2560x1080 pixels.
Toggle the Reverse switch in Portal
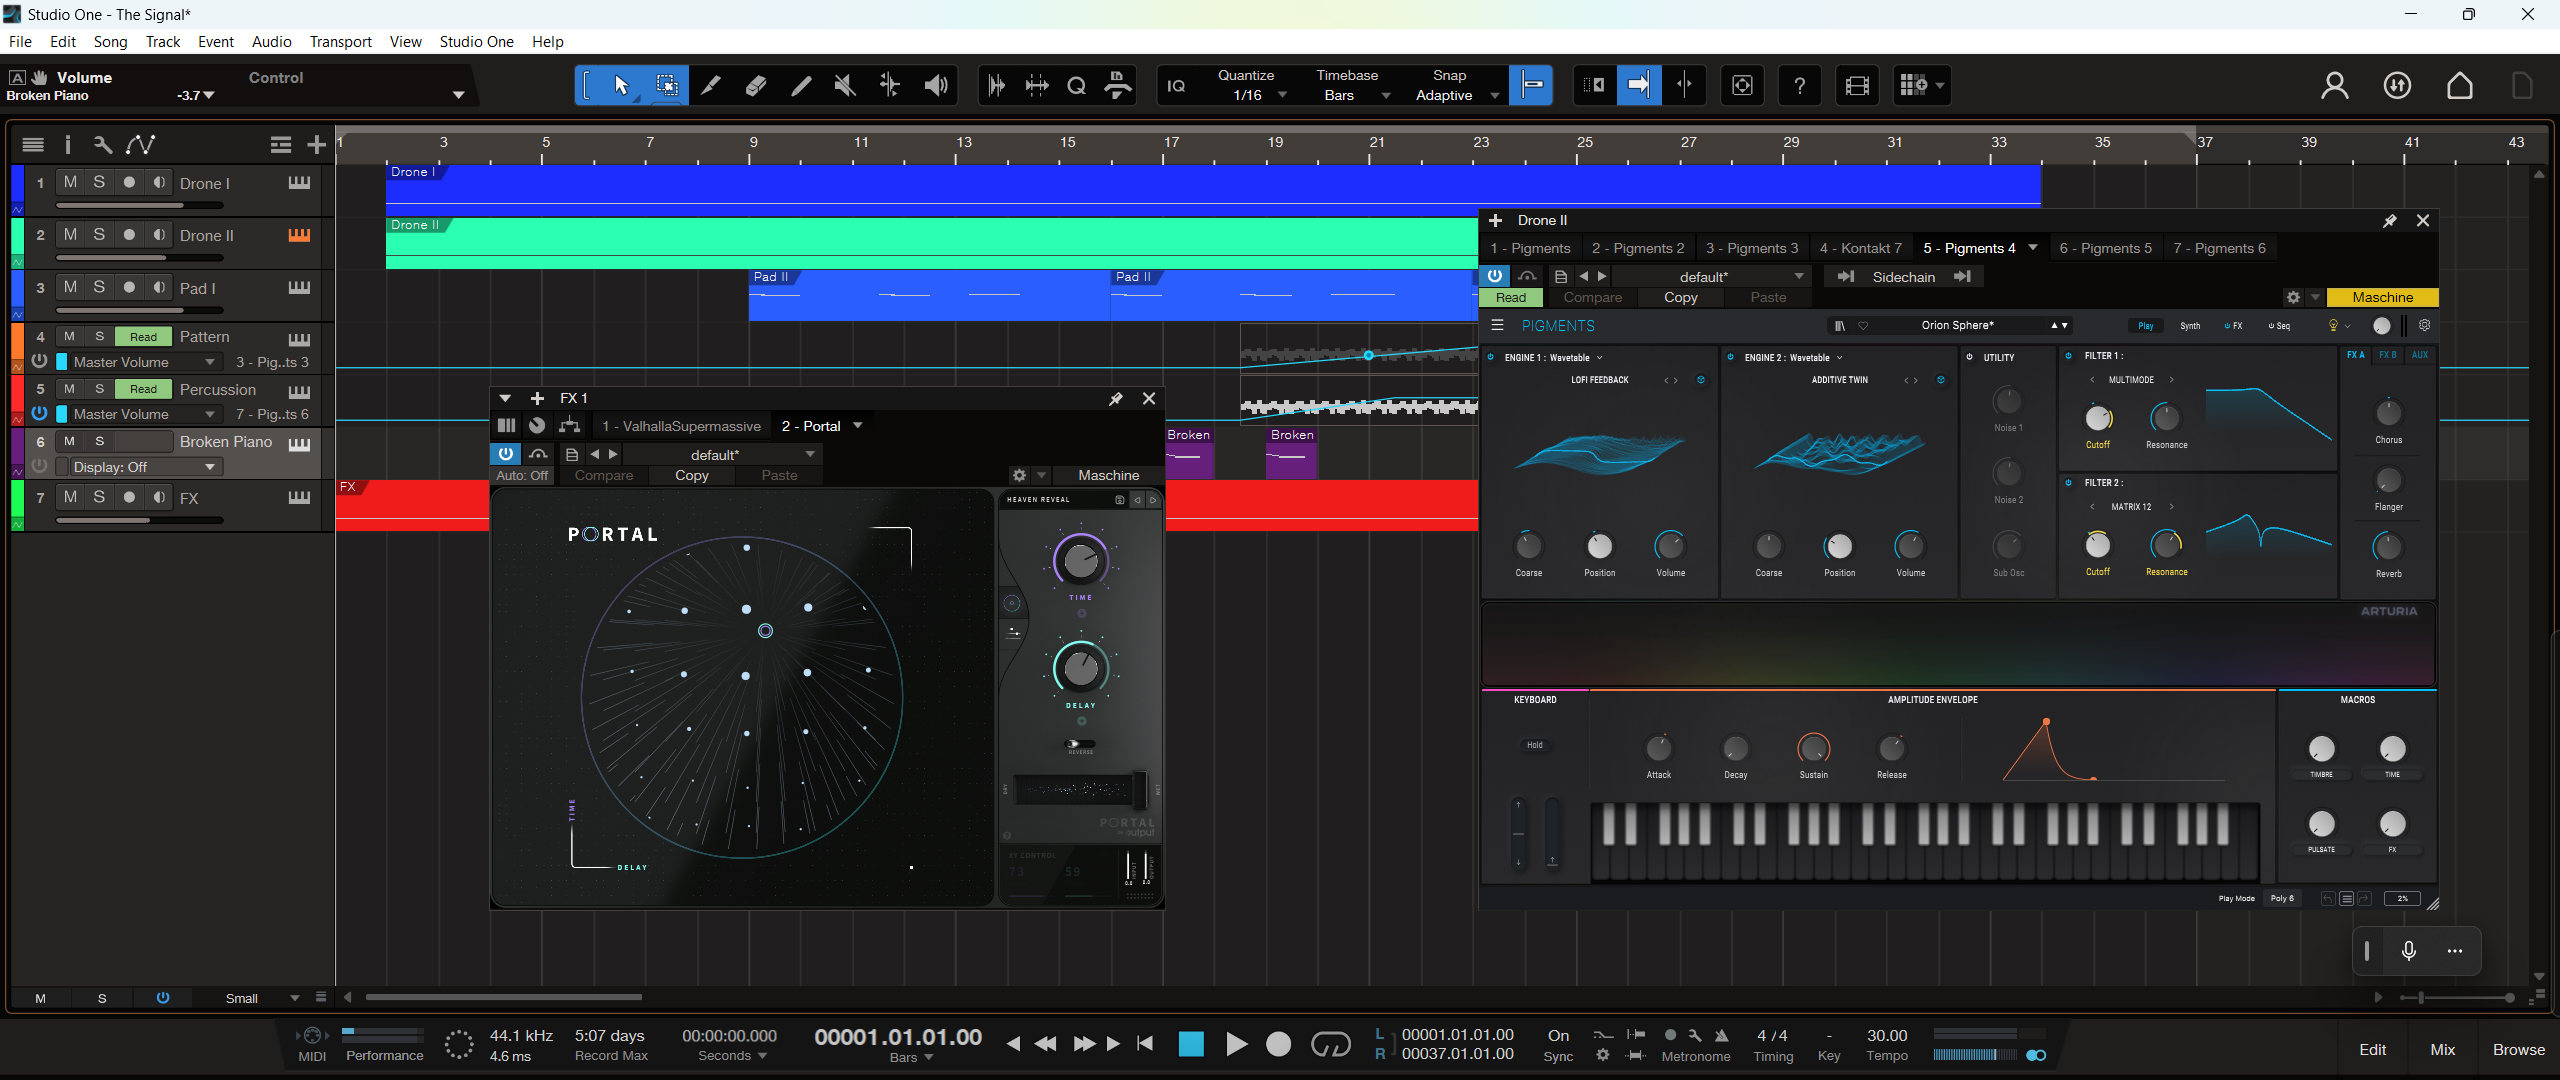(1080, 744)
